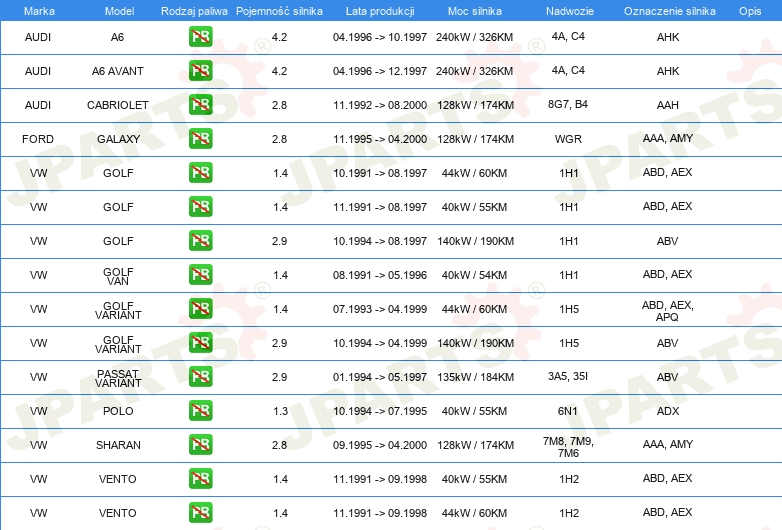Image resolution: width=782 pixels, height=530 pixels.
Task: Select the GALAXY model cell
Action: click(118, 139)
